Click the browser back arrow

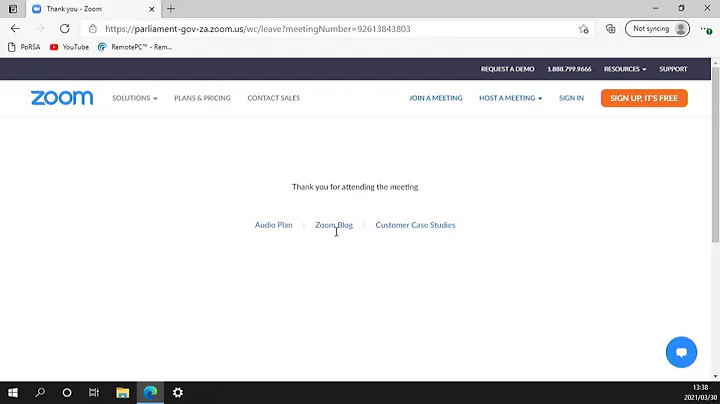(15, 28)
